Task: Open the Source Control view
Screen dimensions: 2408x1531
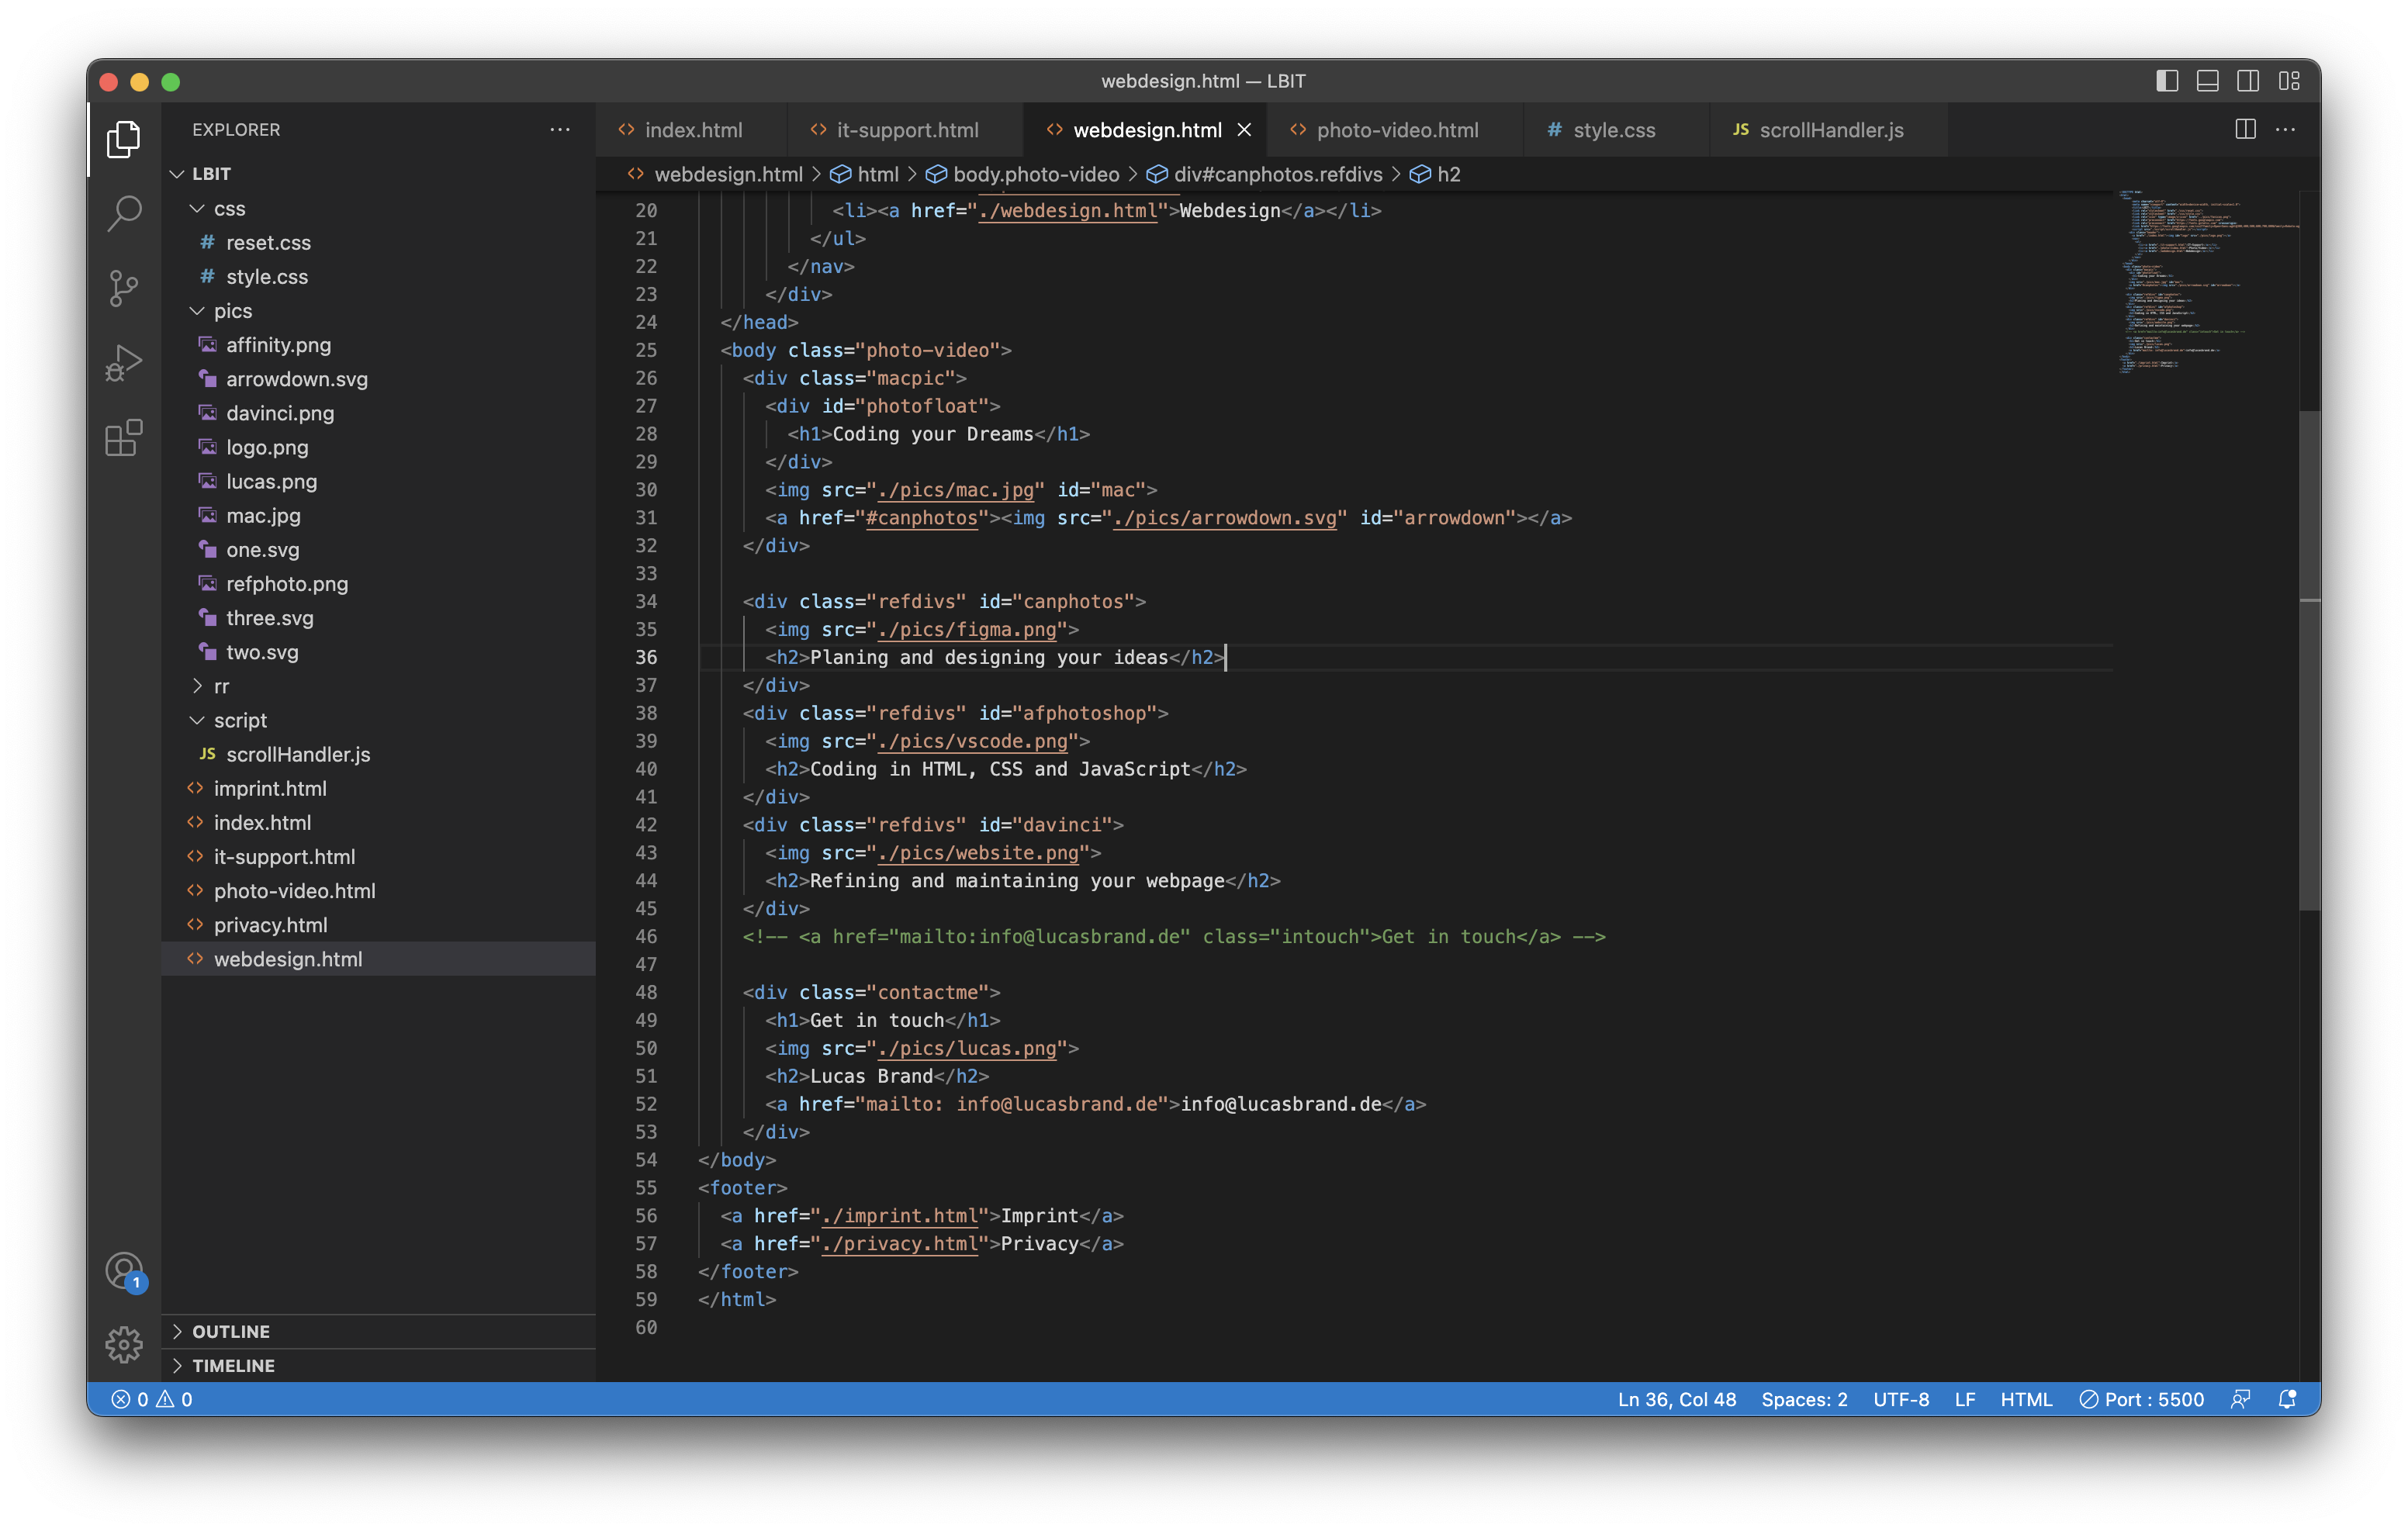Action: (124, 288)
